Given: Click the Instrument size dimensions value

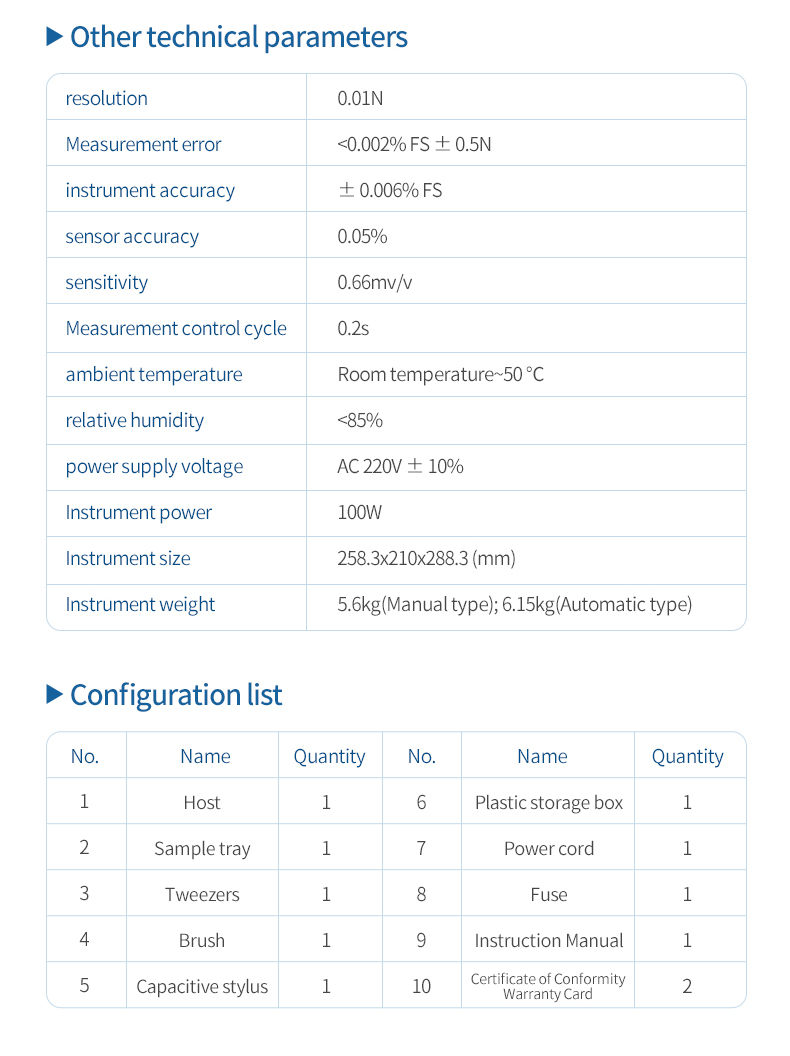Looking at the screenshot, I should pyautogui.click(x=426, y=558).
